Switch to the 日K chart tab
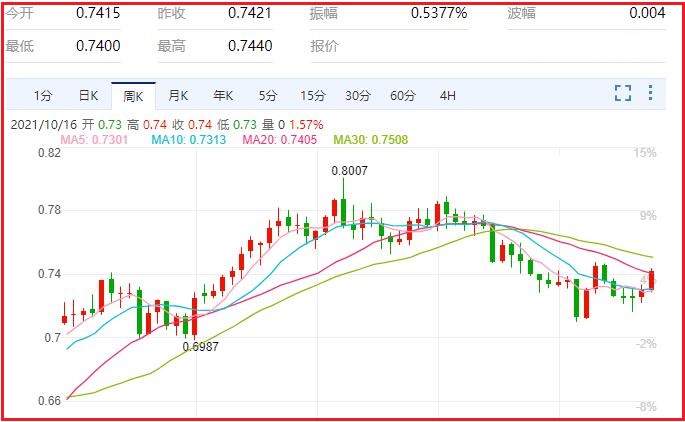Image resolution: width=685 pixels, height=422 pixels. pos(88,96)
